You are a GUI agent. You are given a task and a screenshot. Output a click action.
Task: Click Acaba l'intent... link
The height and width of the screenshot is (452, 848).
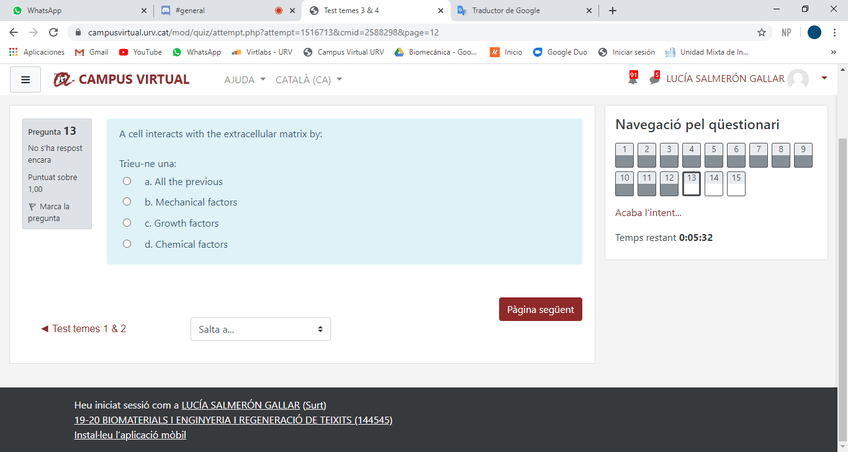[648, 213]
